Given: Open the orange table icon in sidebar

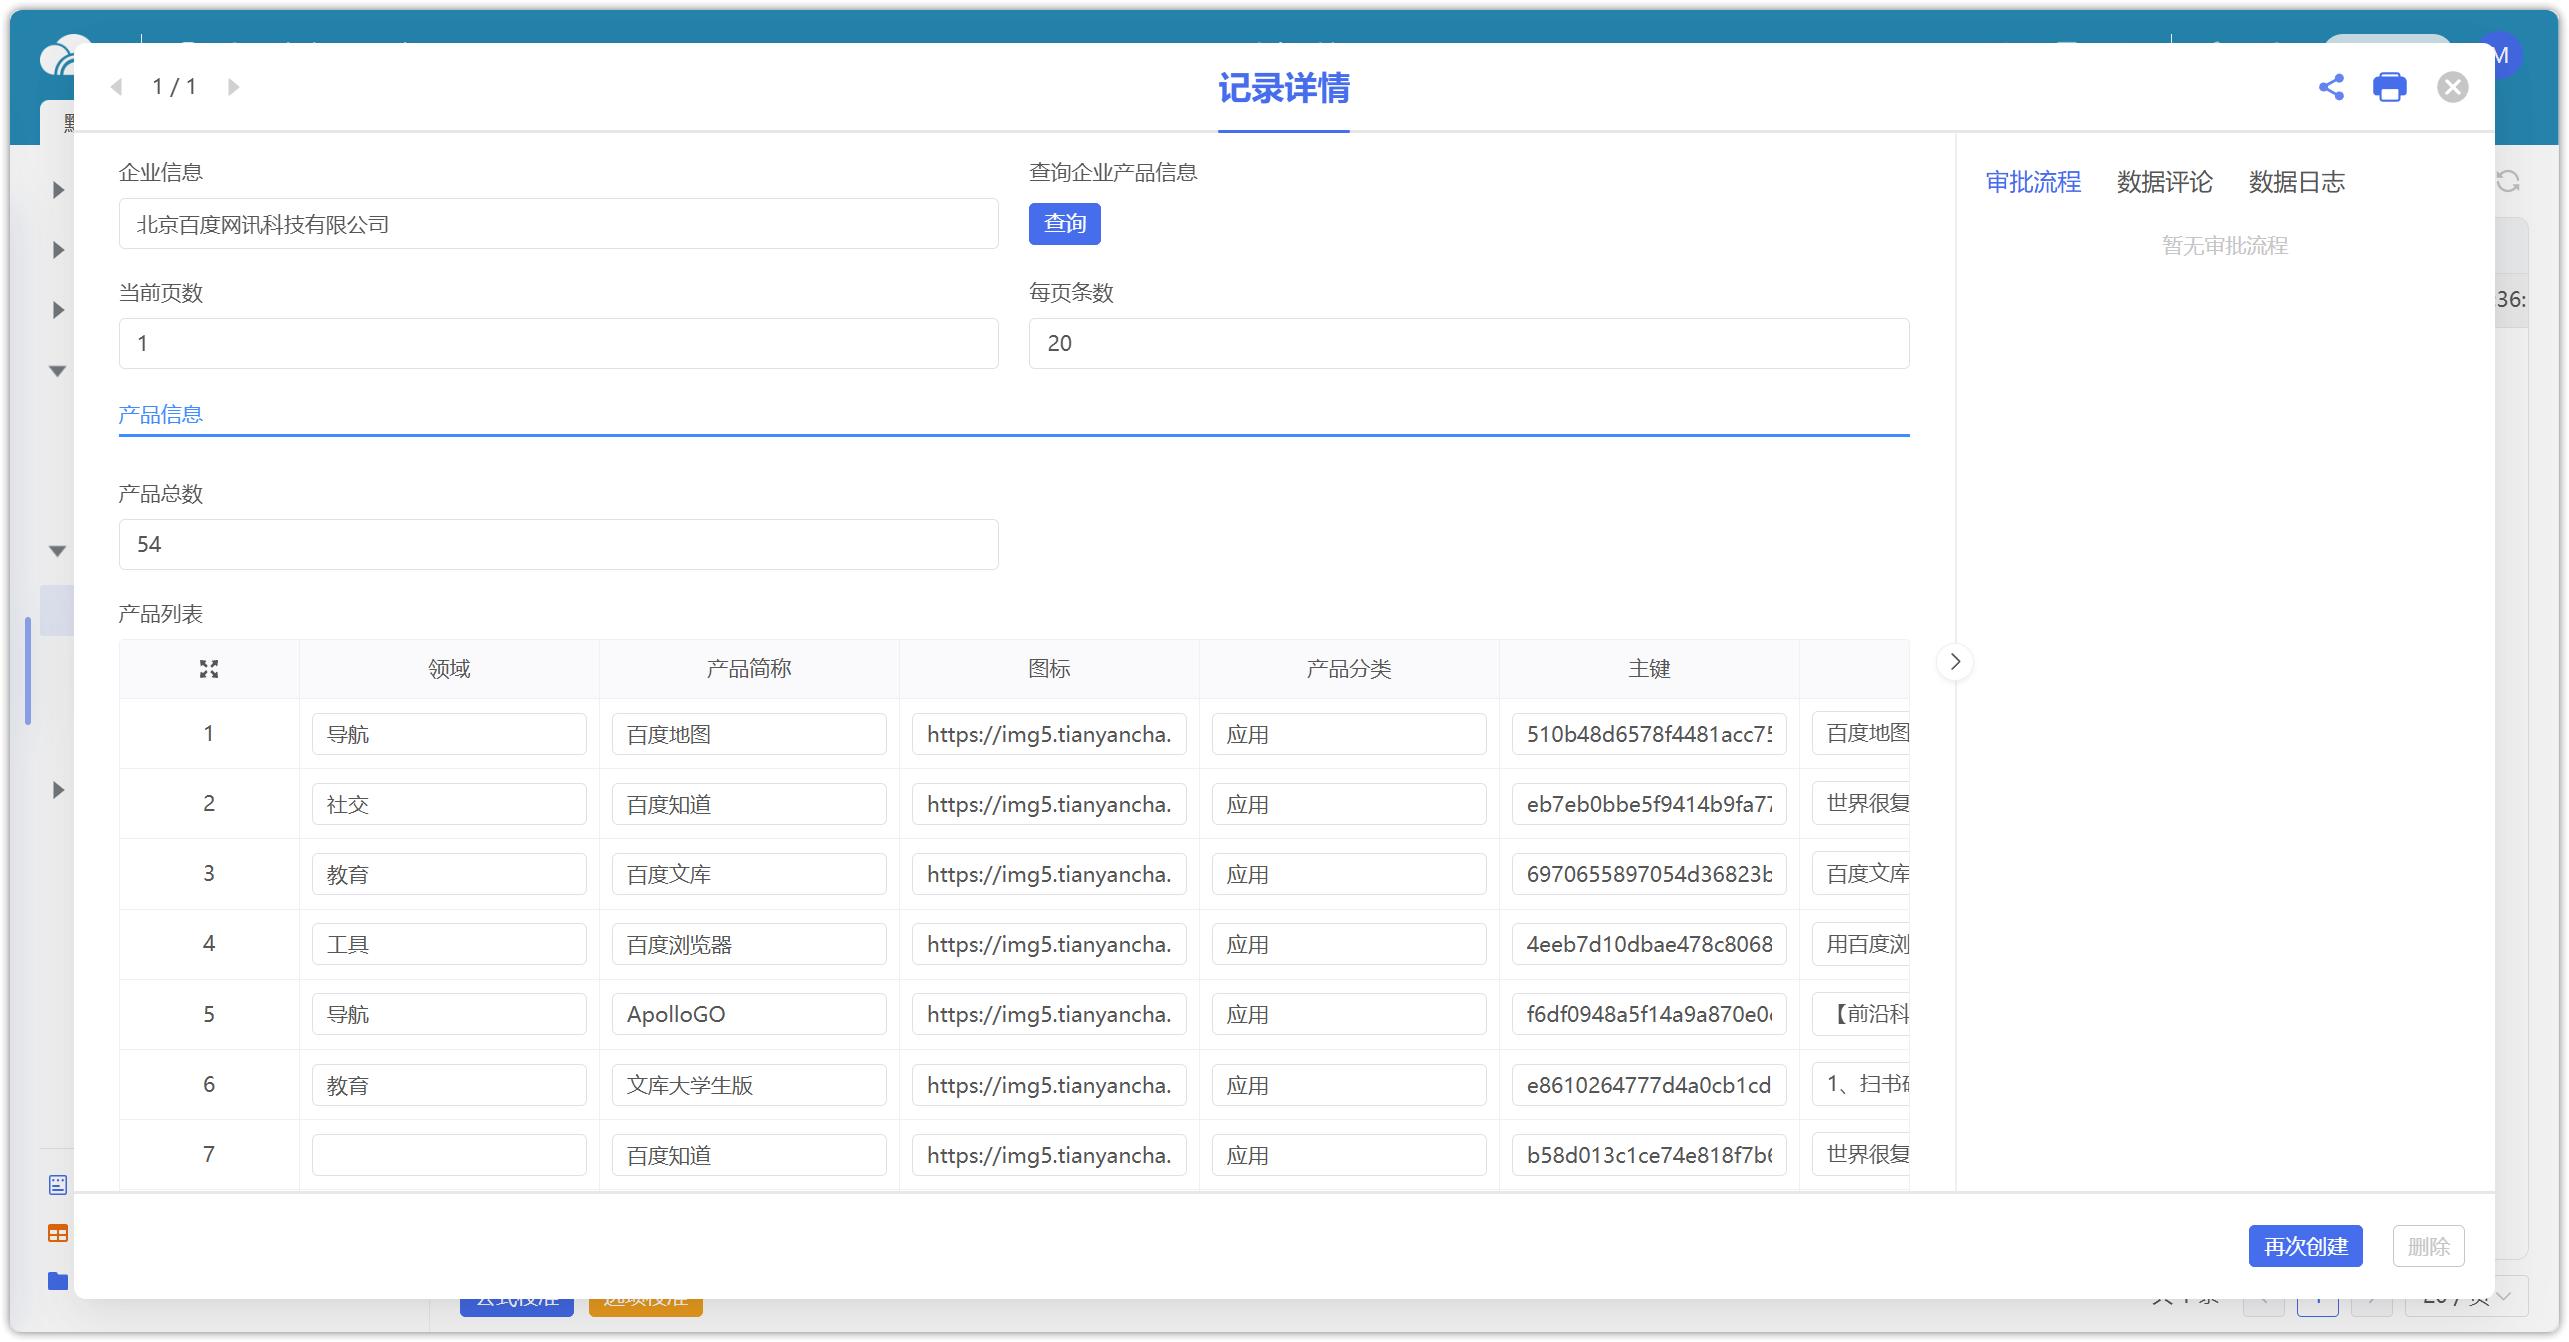Looking at the screenshot, I should (x=58, y=1233).
